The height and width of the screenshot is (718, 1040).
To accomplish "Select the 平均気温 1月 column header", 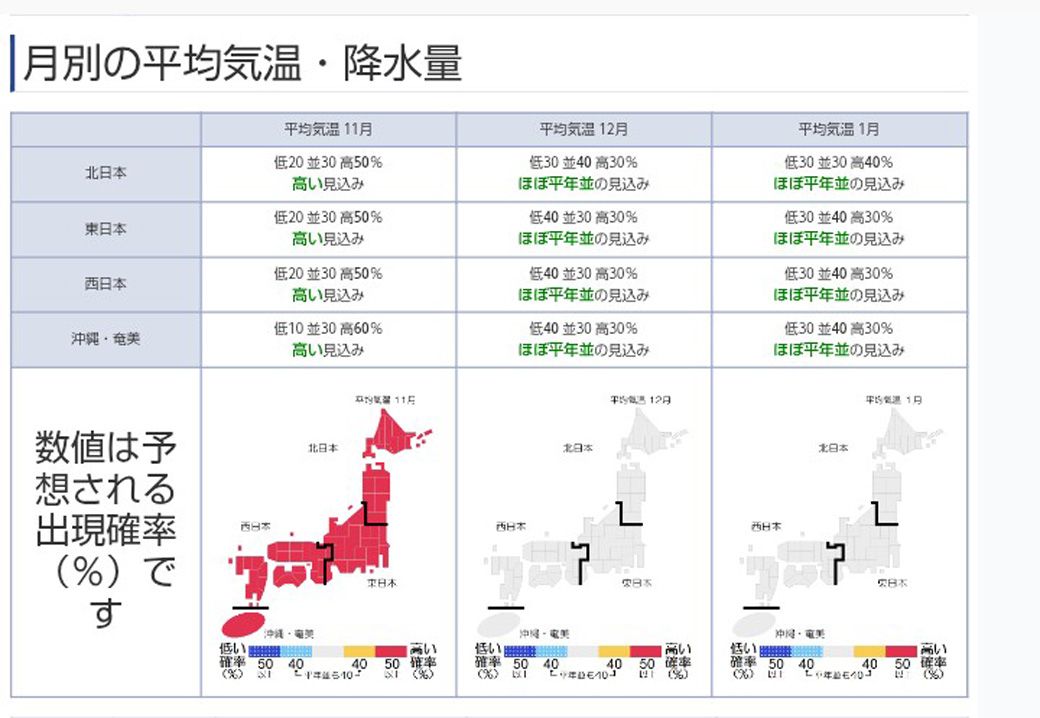I will pos(836,127).
